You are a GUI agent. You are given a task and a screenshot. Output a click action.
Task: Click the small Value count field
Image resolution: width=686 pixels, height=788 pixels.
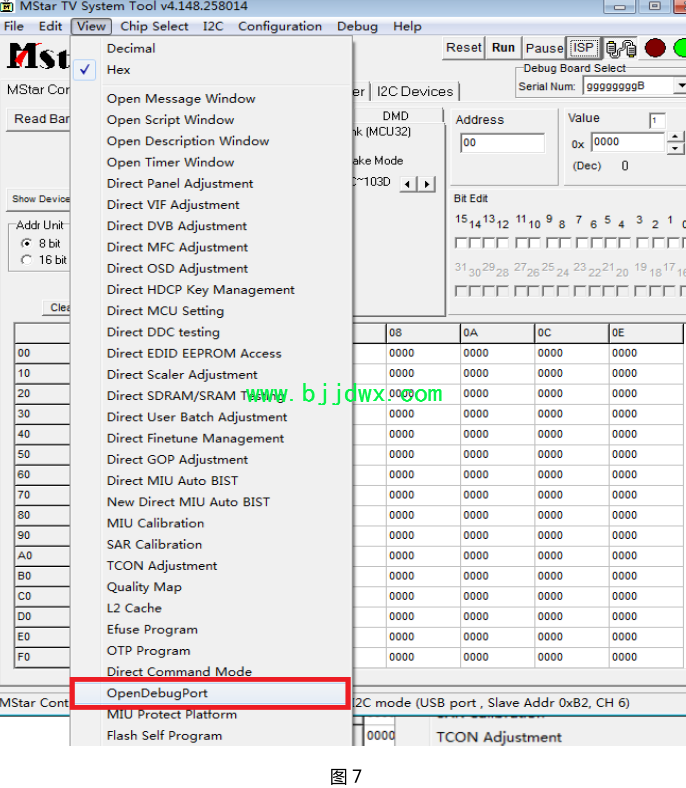tap(657, 121)
